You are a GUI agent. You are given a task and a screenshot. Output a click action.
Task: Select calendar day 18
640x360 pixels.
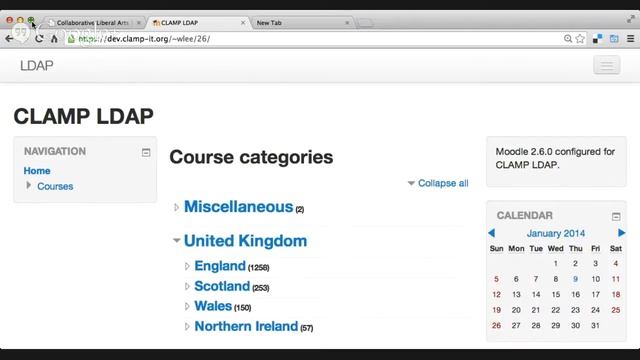pyautogui.click(x=616, y=295)
